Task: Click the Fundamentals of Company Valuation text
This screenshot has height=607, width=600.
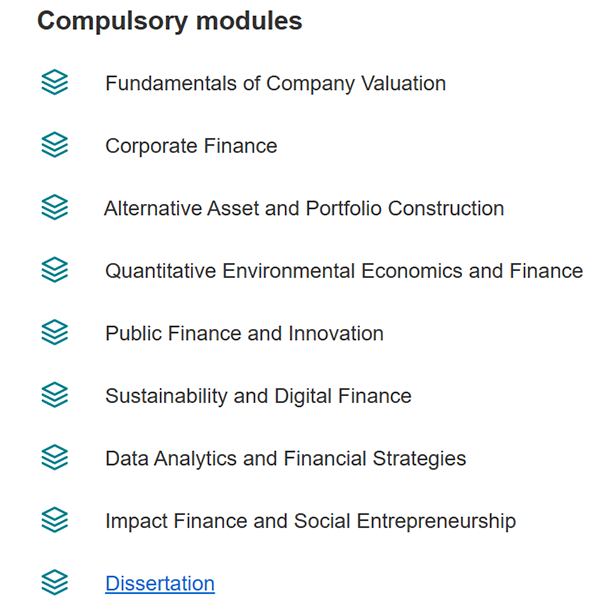Action: click(x=276, y=84)
